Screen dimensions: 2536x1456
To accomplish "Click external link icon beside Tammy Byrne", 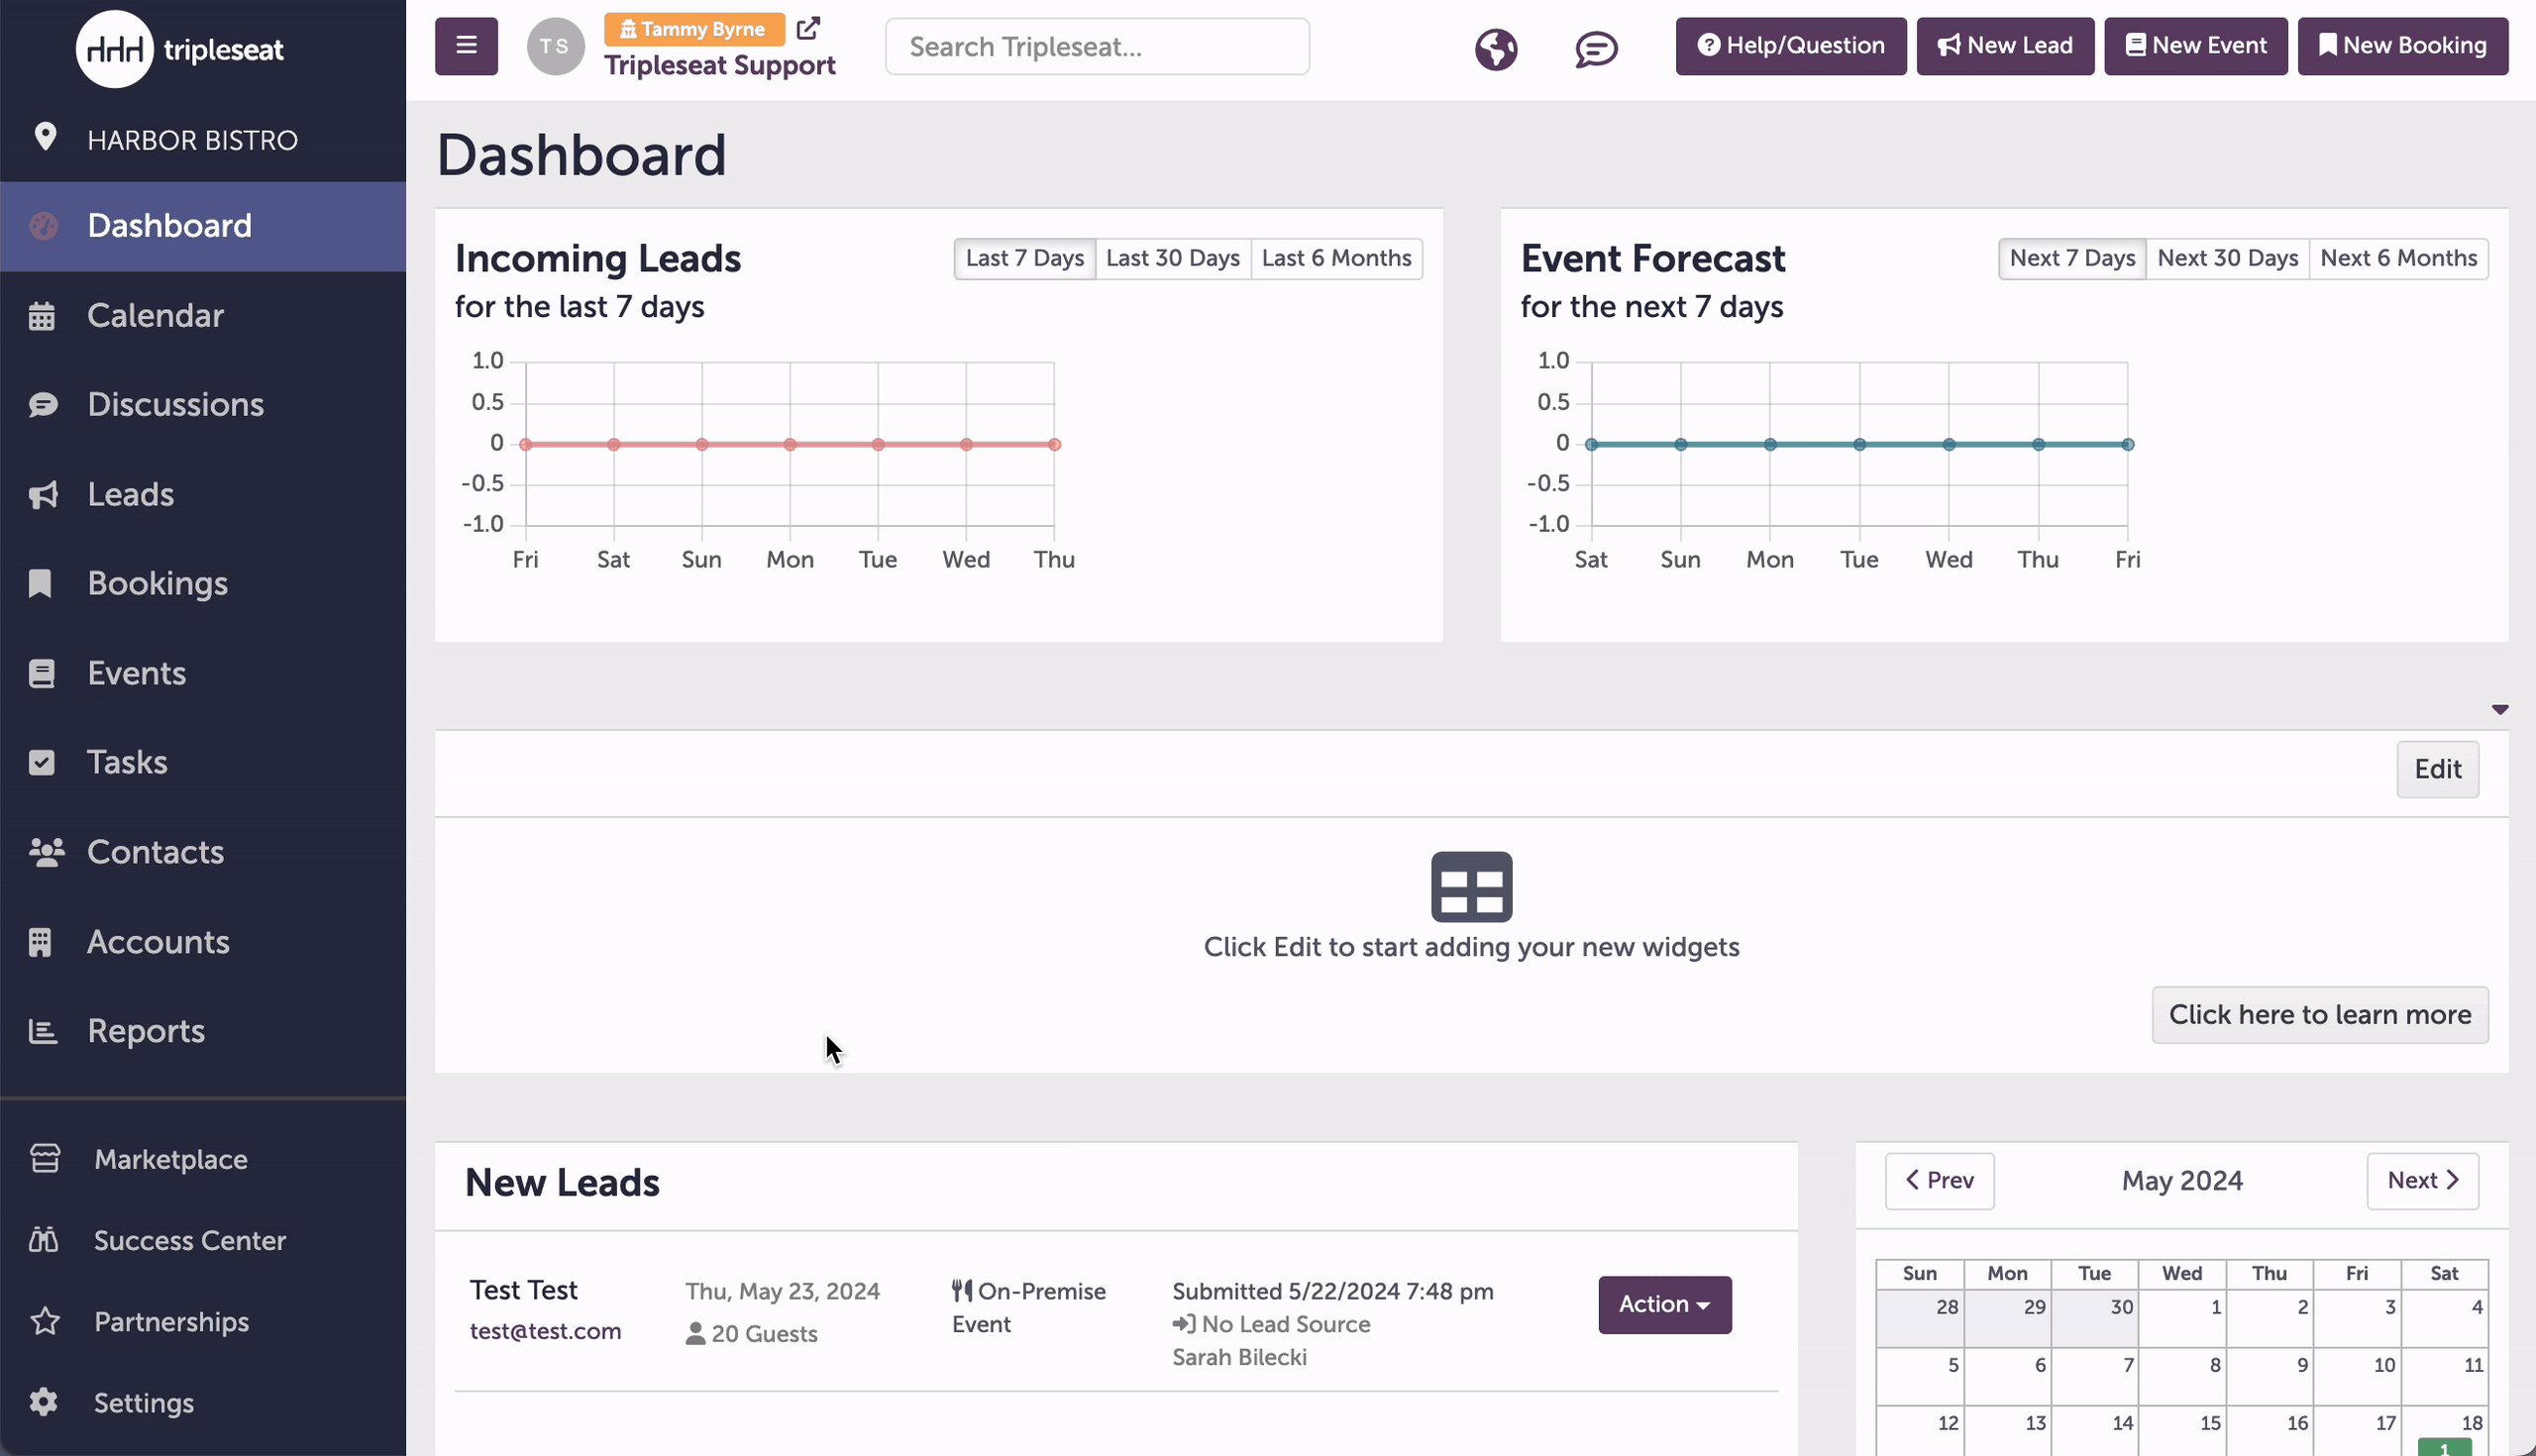I will [808, 28].
